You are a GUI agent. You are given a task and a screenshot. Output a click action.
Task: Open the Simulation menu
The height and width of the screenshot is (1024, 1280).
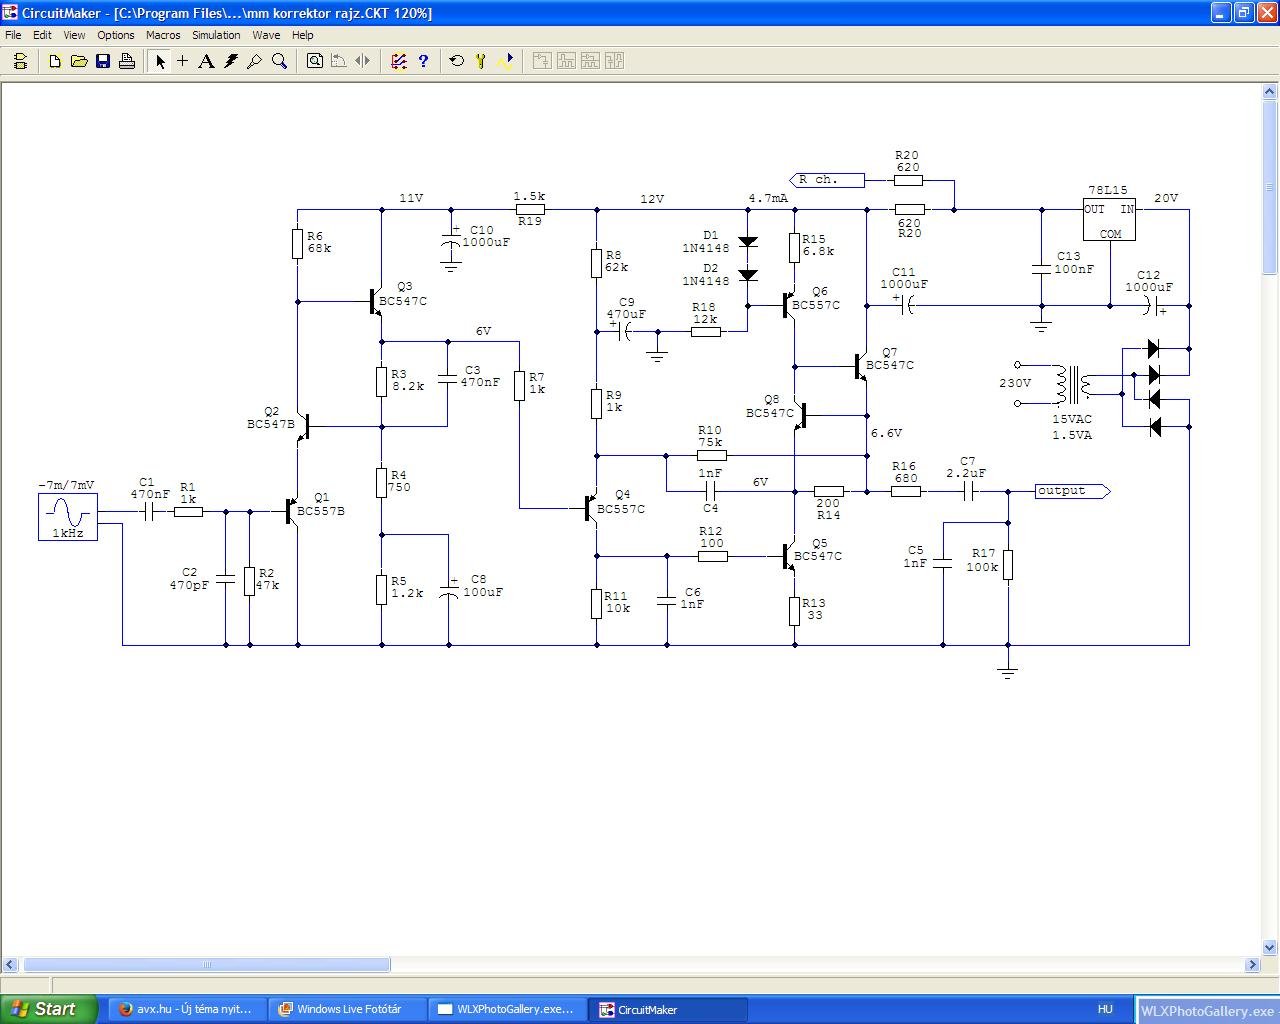(x=216, y=35)
